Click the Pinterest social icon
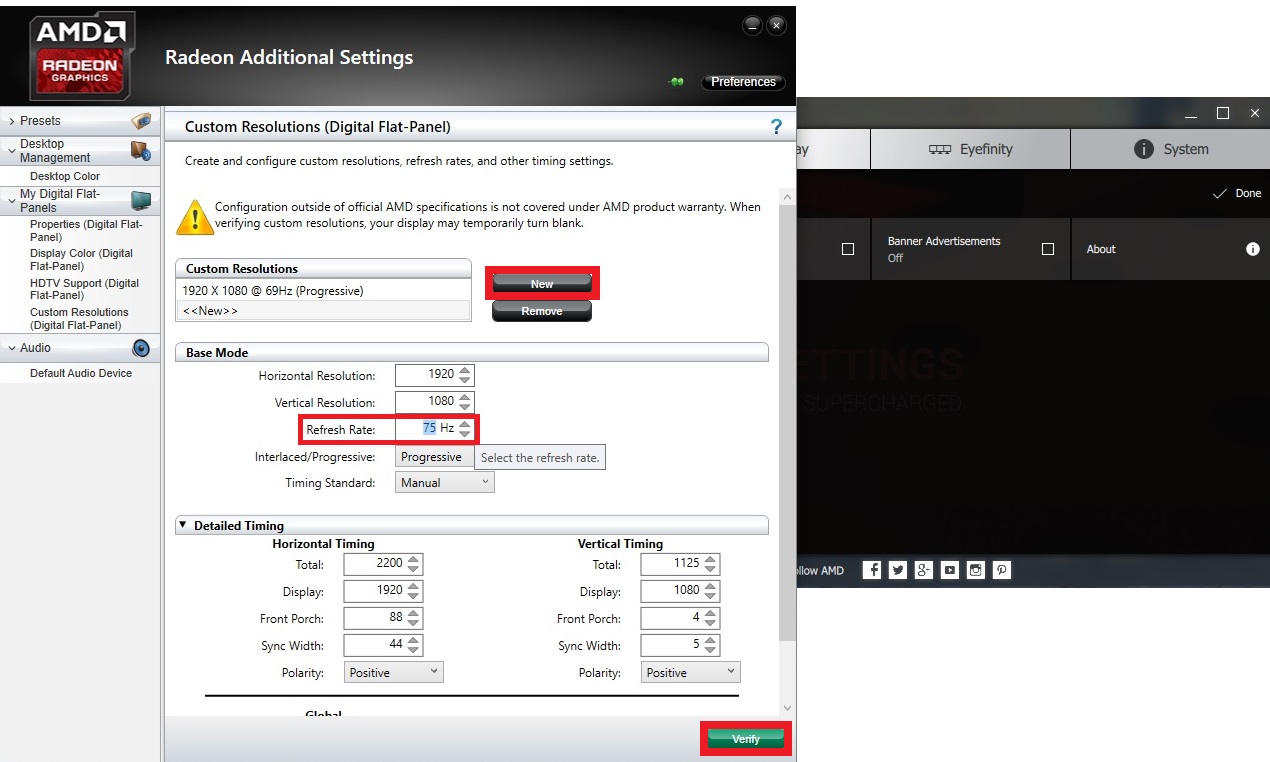The image size is (1270, 762). 1001,570
